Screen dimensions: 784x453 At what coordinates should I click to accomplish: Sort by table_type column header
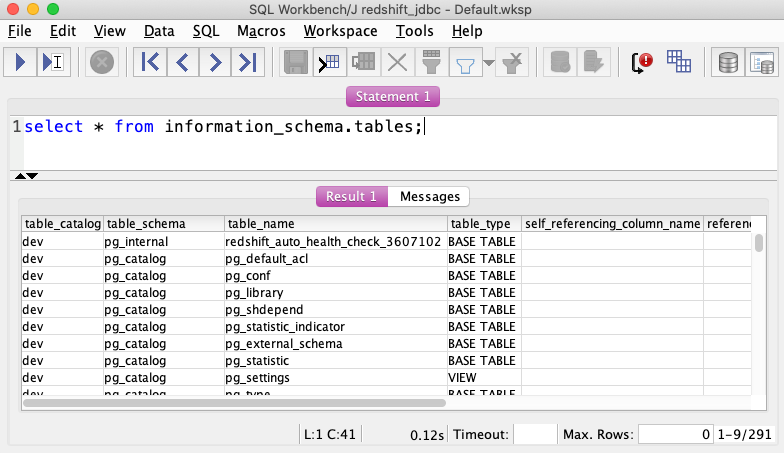pos(484,224)
